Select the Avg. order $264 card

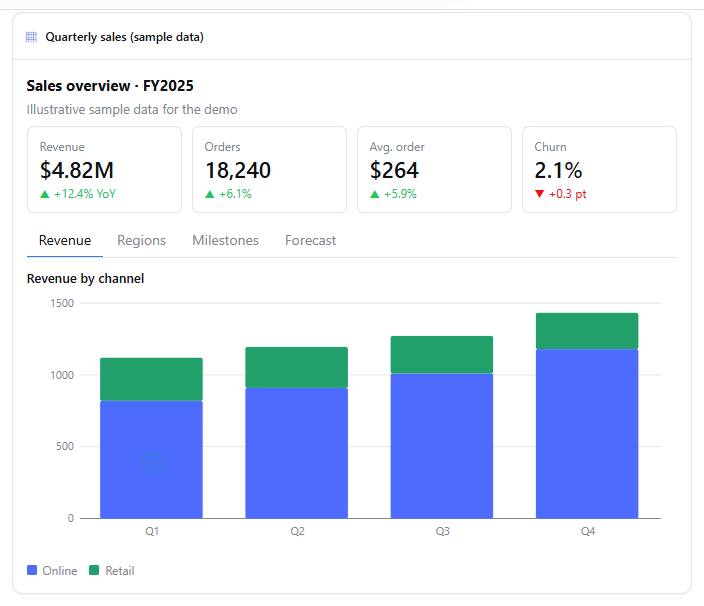click(x=434, y=169)
